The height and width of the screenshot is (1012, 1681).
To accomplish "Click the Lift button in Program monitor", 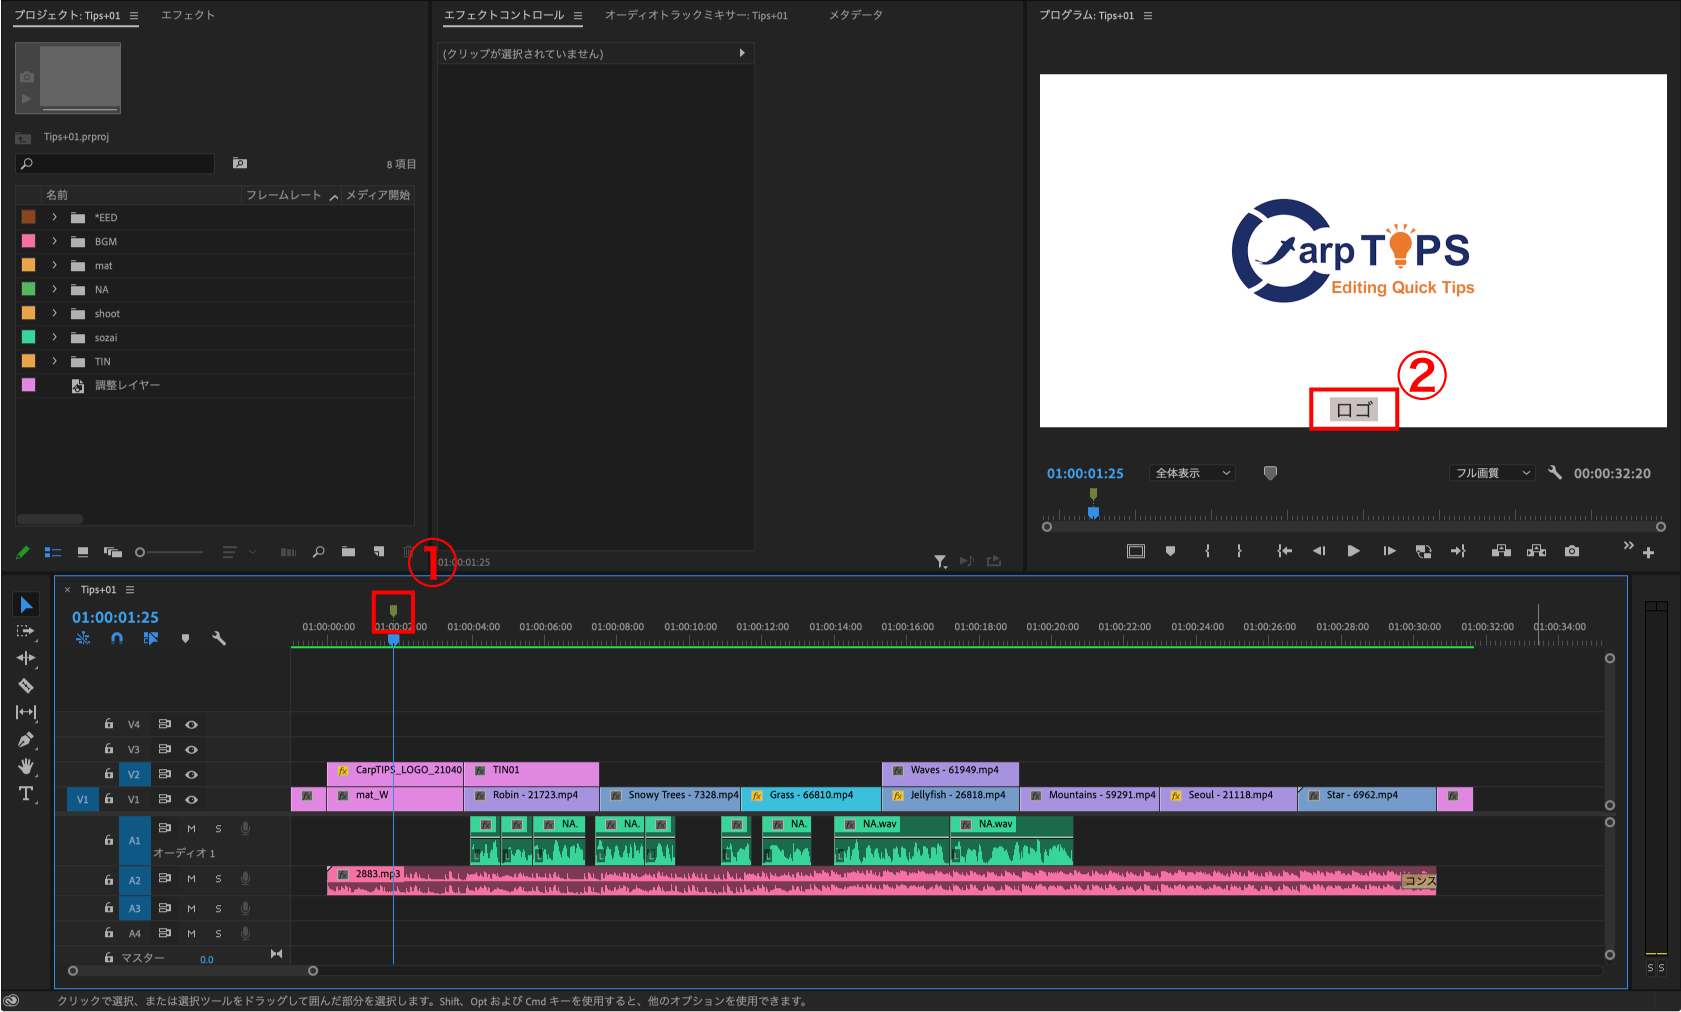I will [1501, 551].
